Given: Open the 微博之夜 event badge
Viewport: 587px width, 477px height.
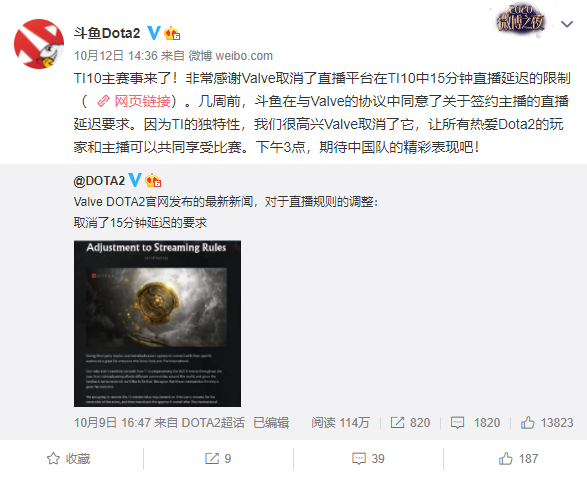Looking at the screenshot, I should click(520, 22).
